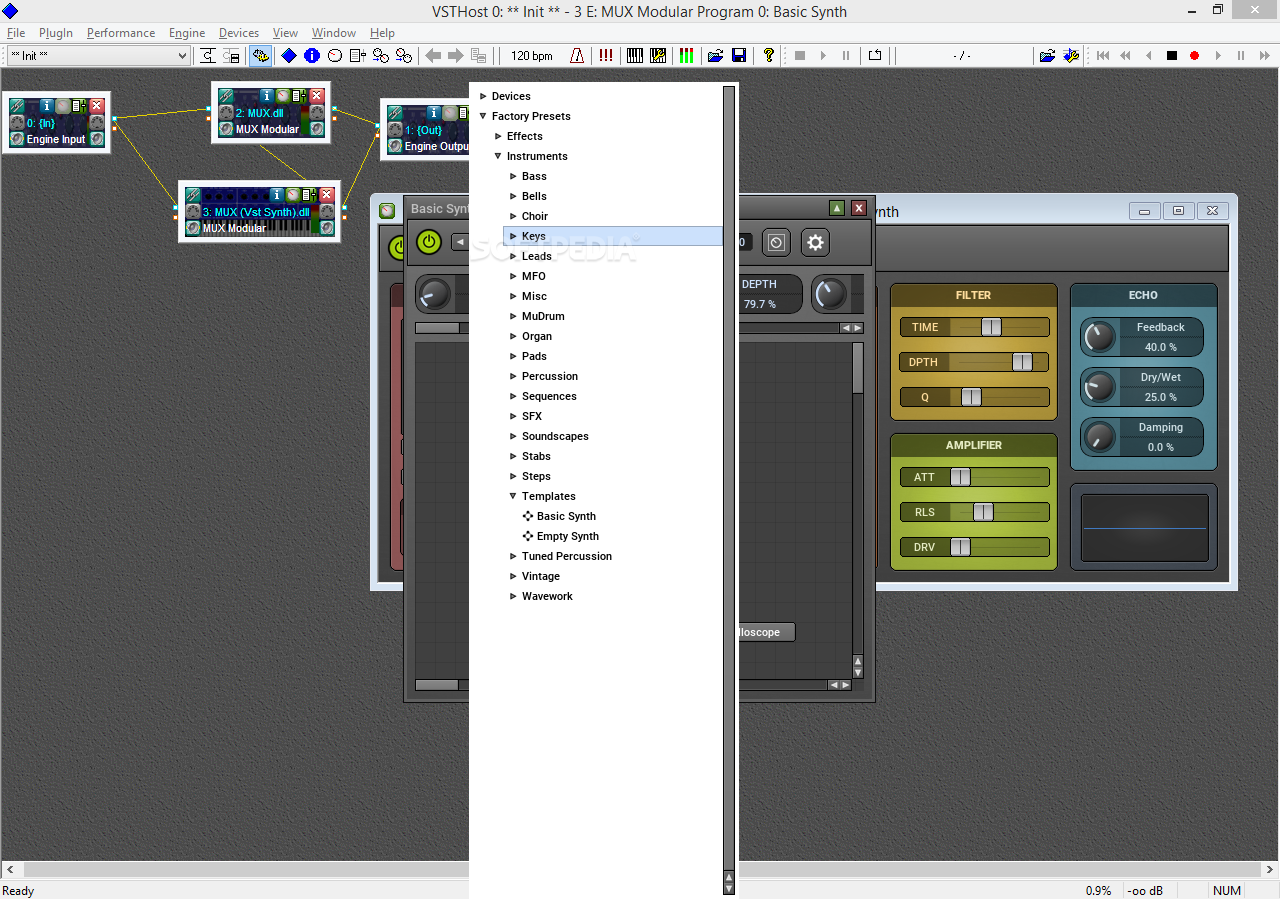Screen dimensions: 1280x899
Task: Click the open-folder icon right of the position display
Action: coord(1047,56)
